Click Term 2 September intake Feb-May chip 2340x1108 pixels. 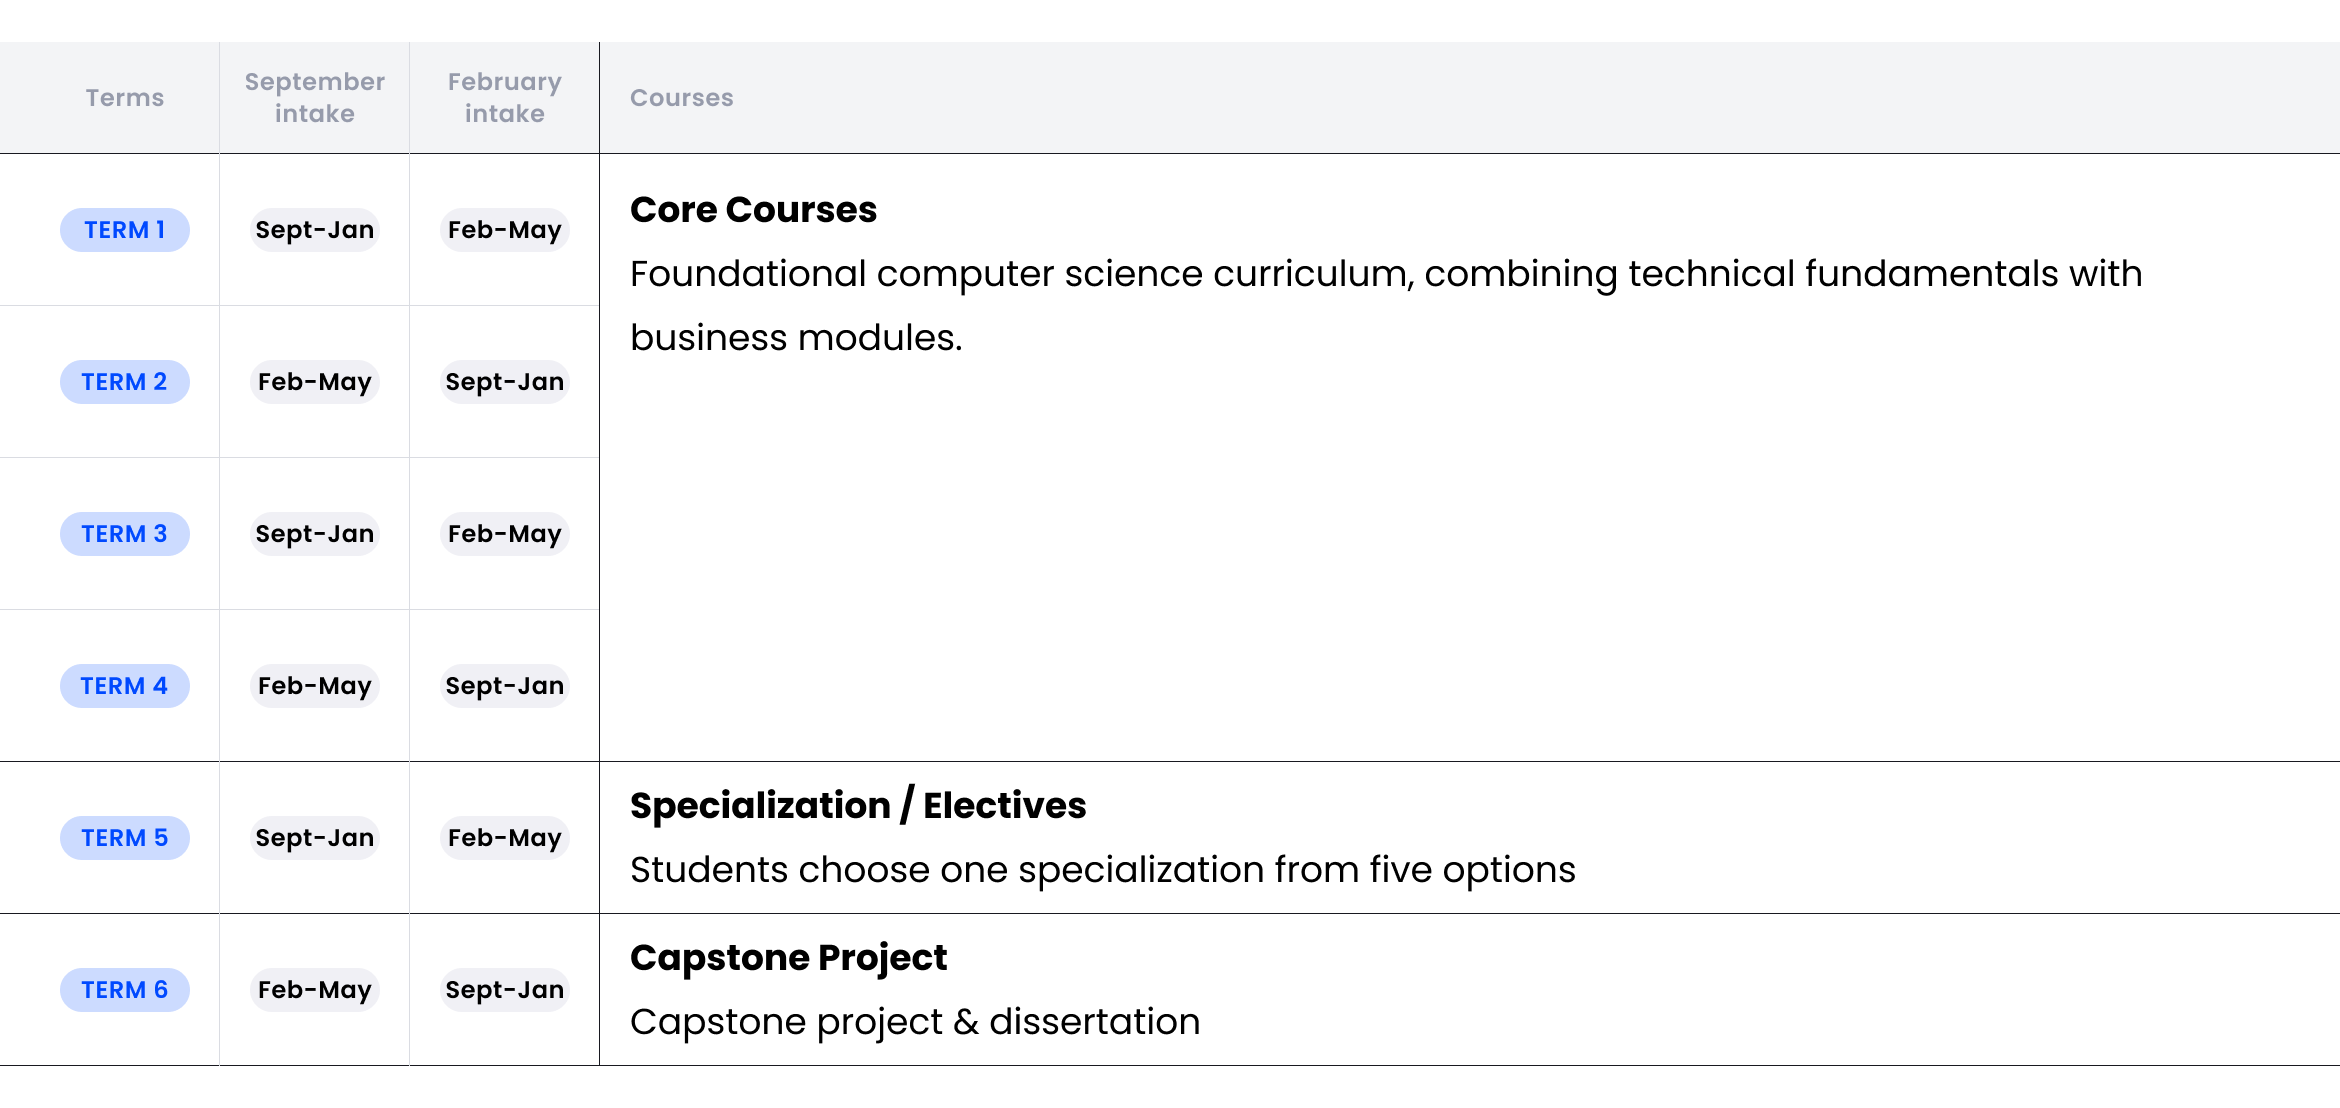(x=314, y=382)
